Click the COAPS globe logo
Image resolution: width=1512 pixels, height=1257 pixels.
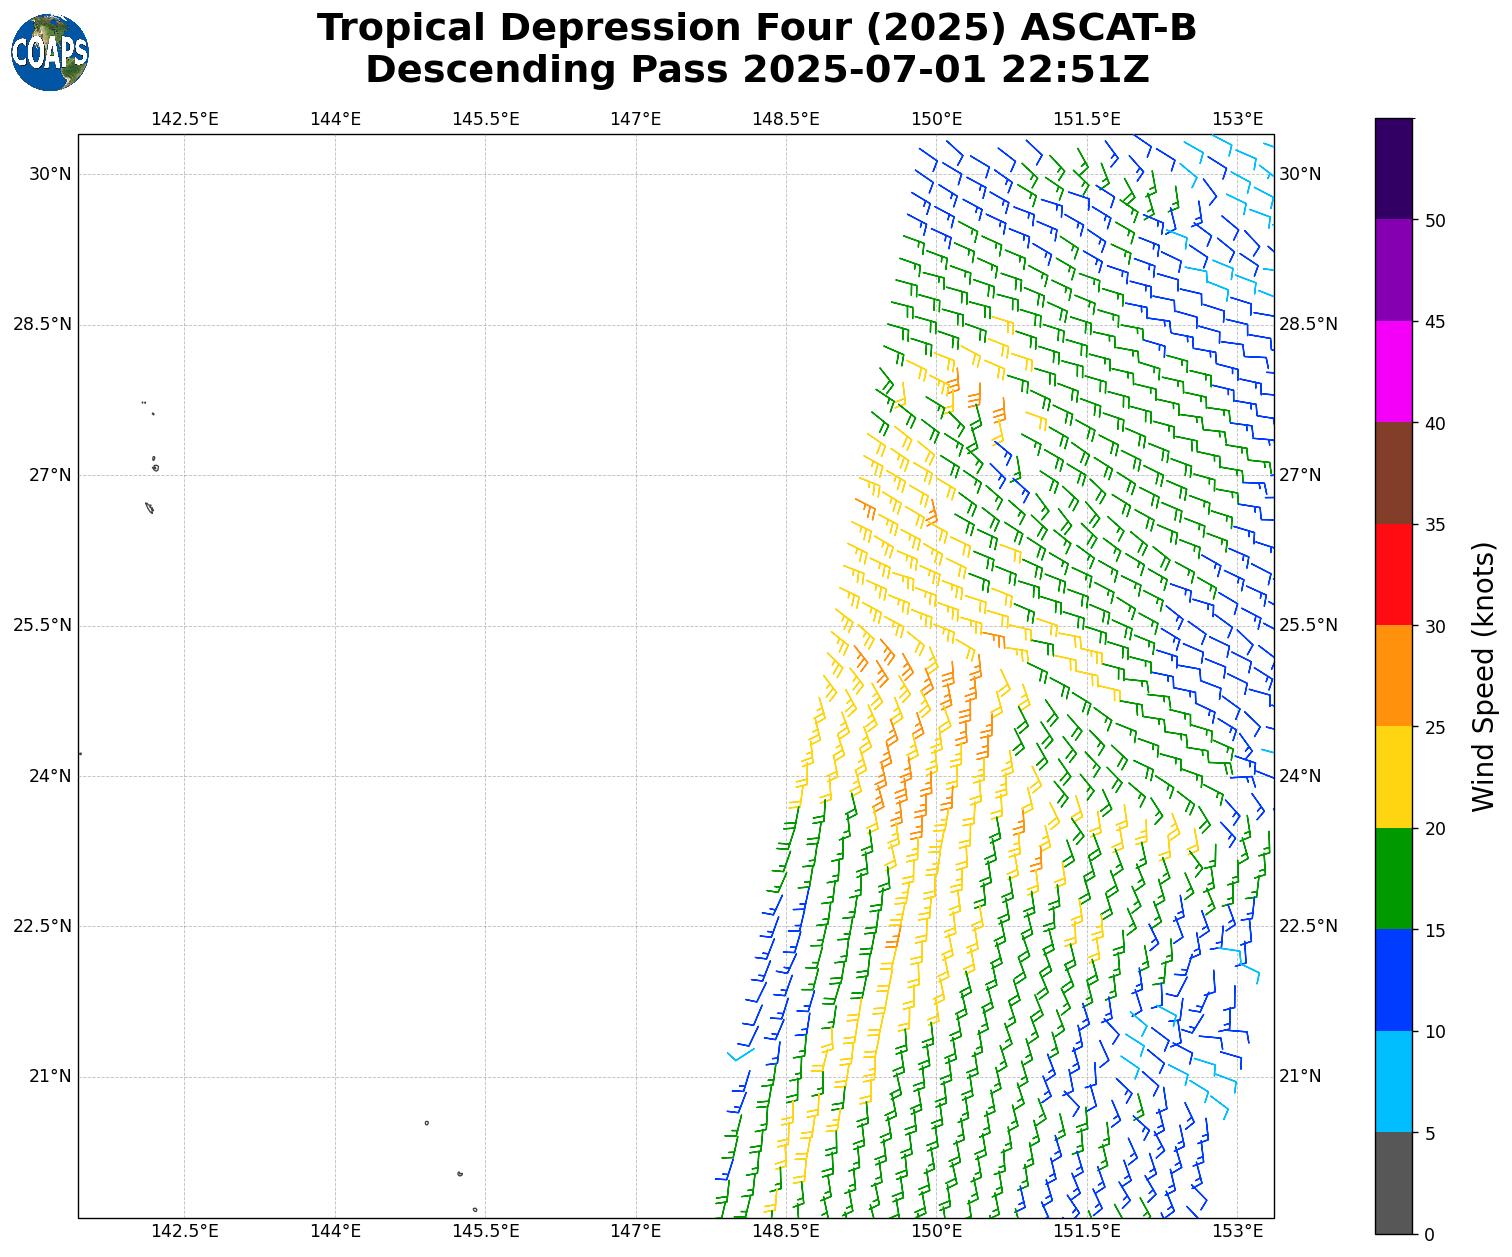(x=50, y=52)
